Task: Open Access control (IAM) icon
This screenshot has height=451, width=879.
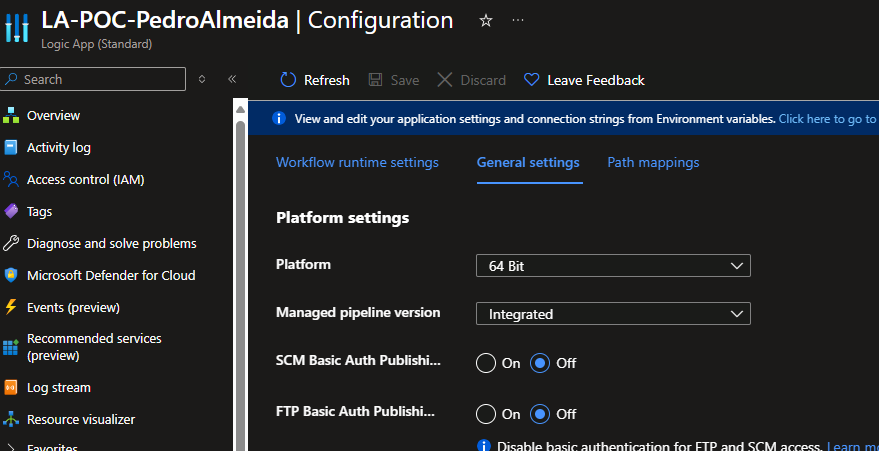Action: pos(11,179)
